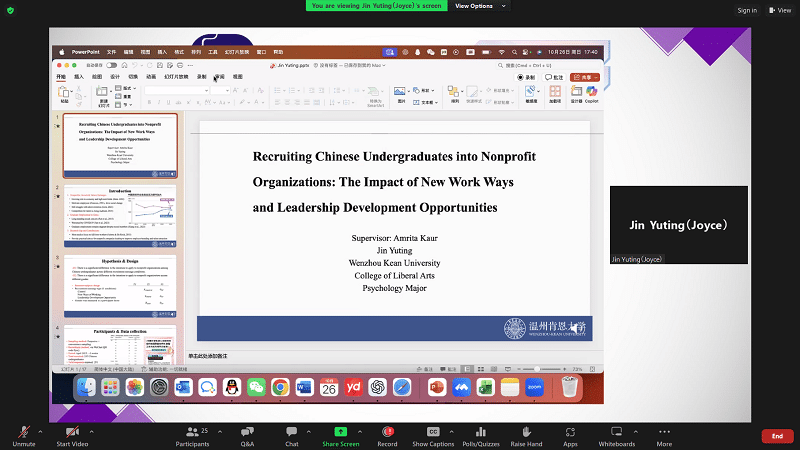Raise Hand in the meeting
The image size is (800, 450).
[526, 431]
